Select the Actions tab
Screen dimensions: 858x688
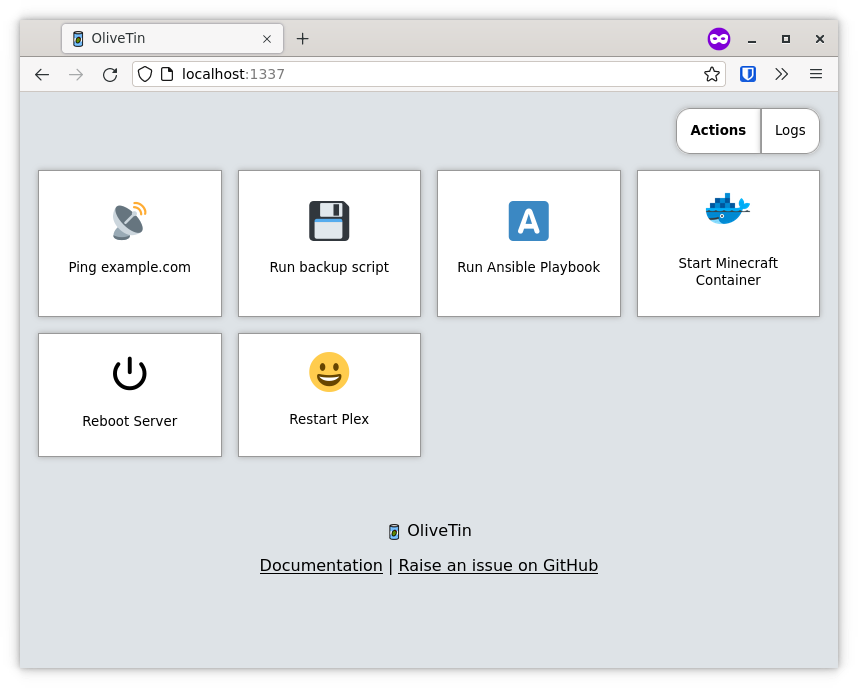click(717, 130)
